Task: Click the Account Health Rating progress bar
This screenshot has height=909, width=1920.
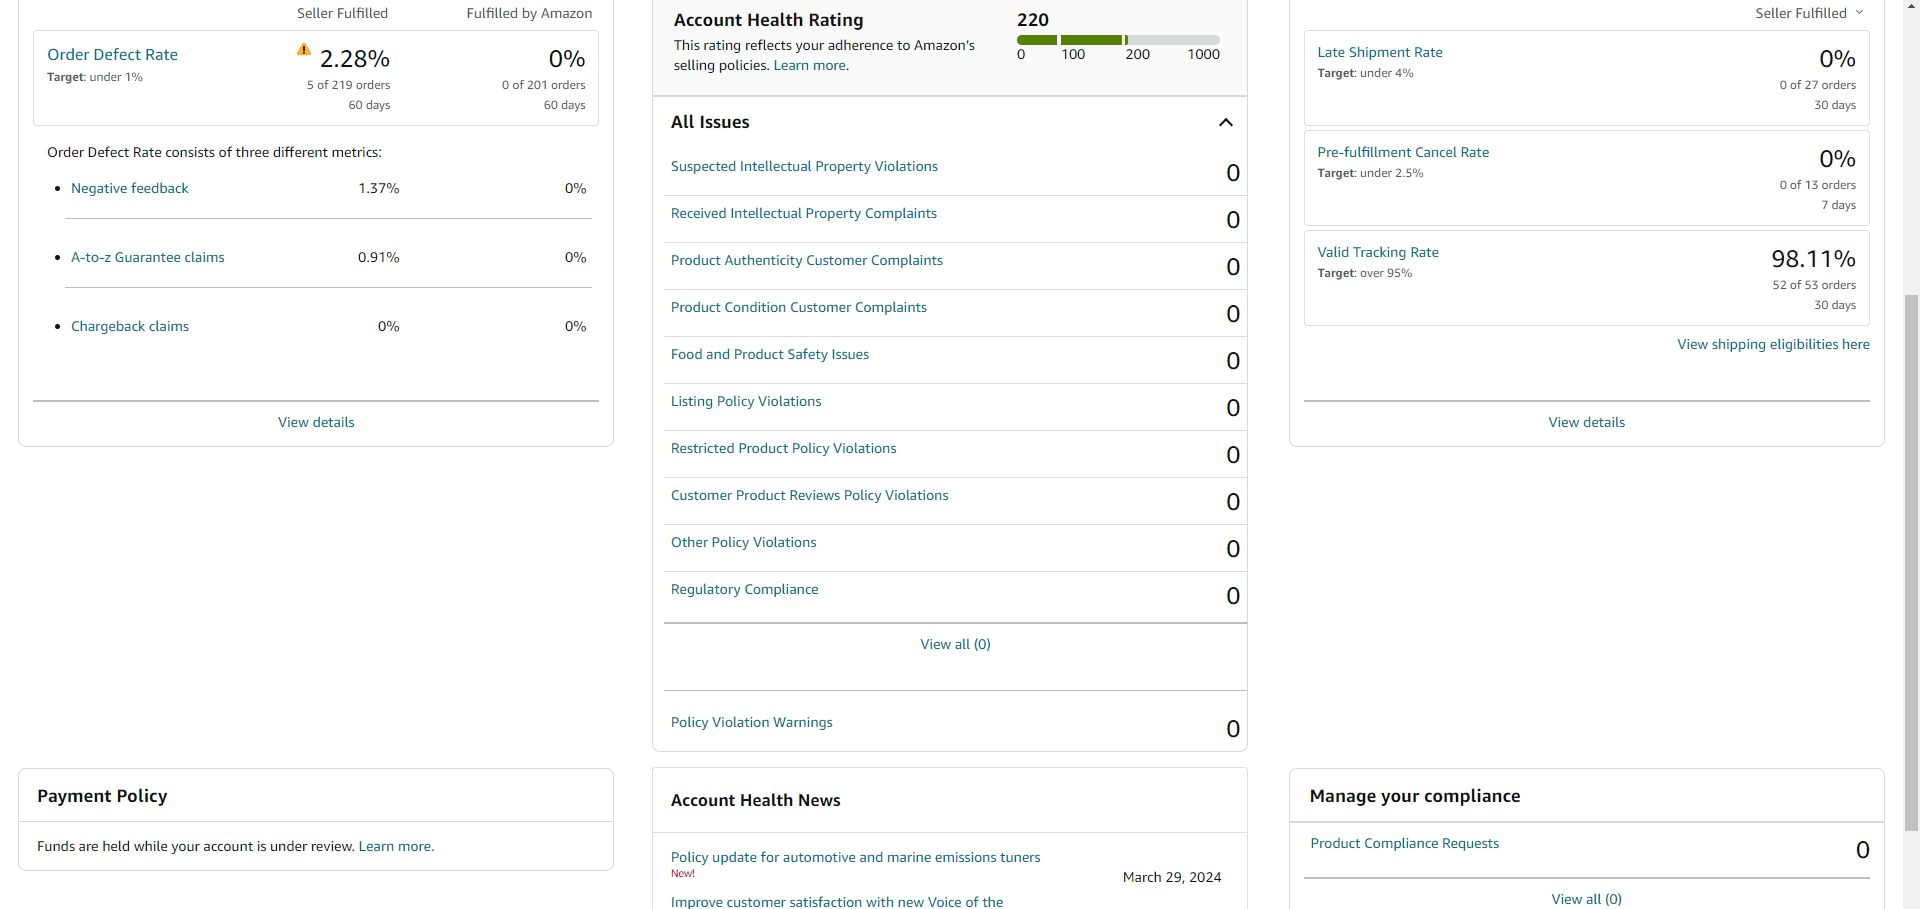Action: tap(1118, 40)
